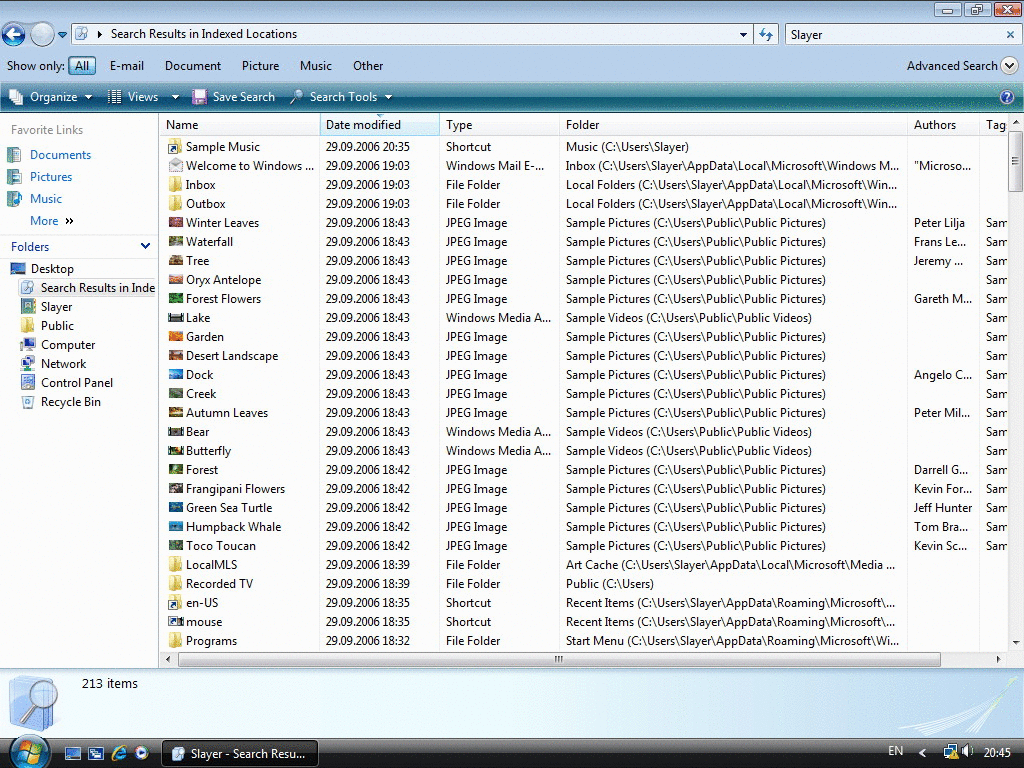1024x768 pixels.
Task: Filter results to E-mail only
Action: click(x=126, y=66)
